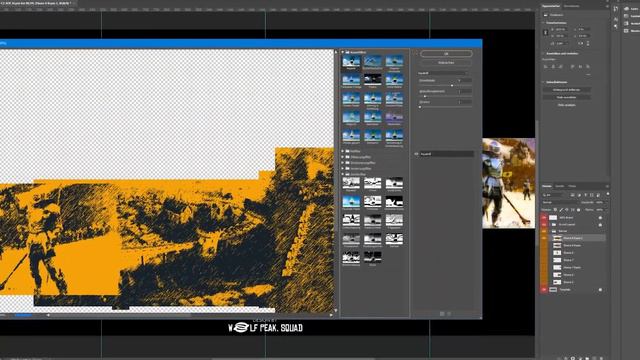Filter layers by pixel layers icon
640x360 pixels.
point(573,195)
